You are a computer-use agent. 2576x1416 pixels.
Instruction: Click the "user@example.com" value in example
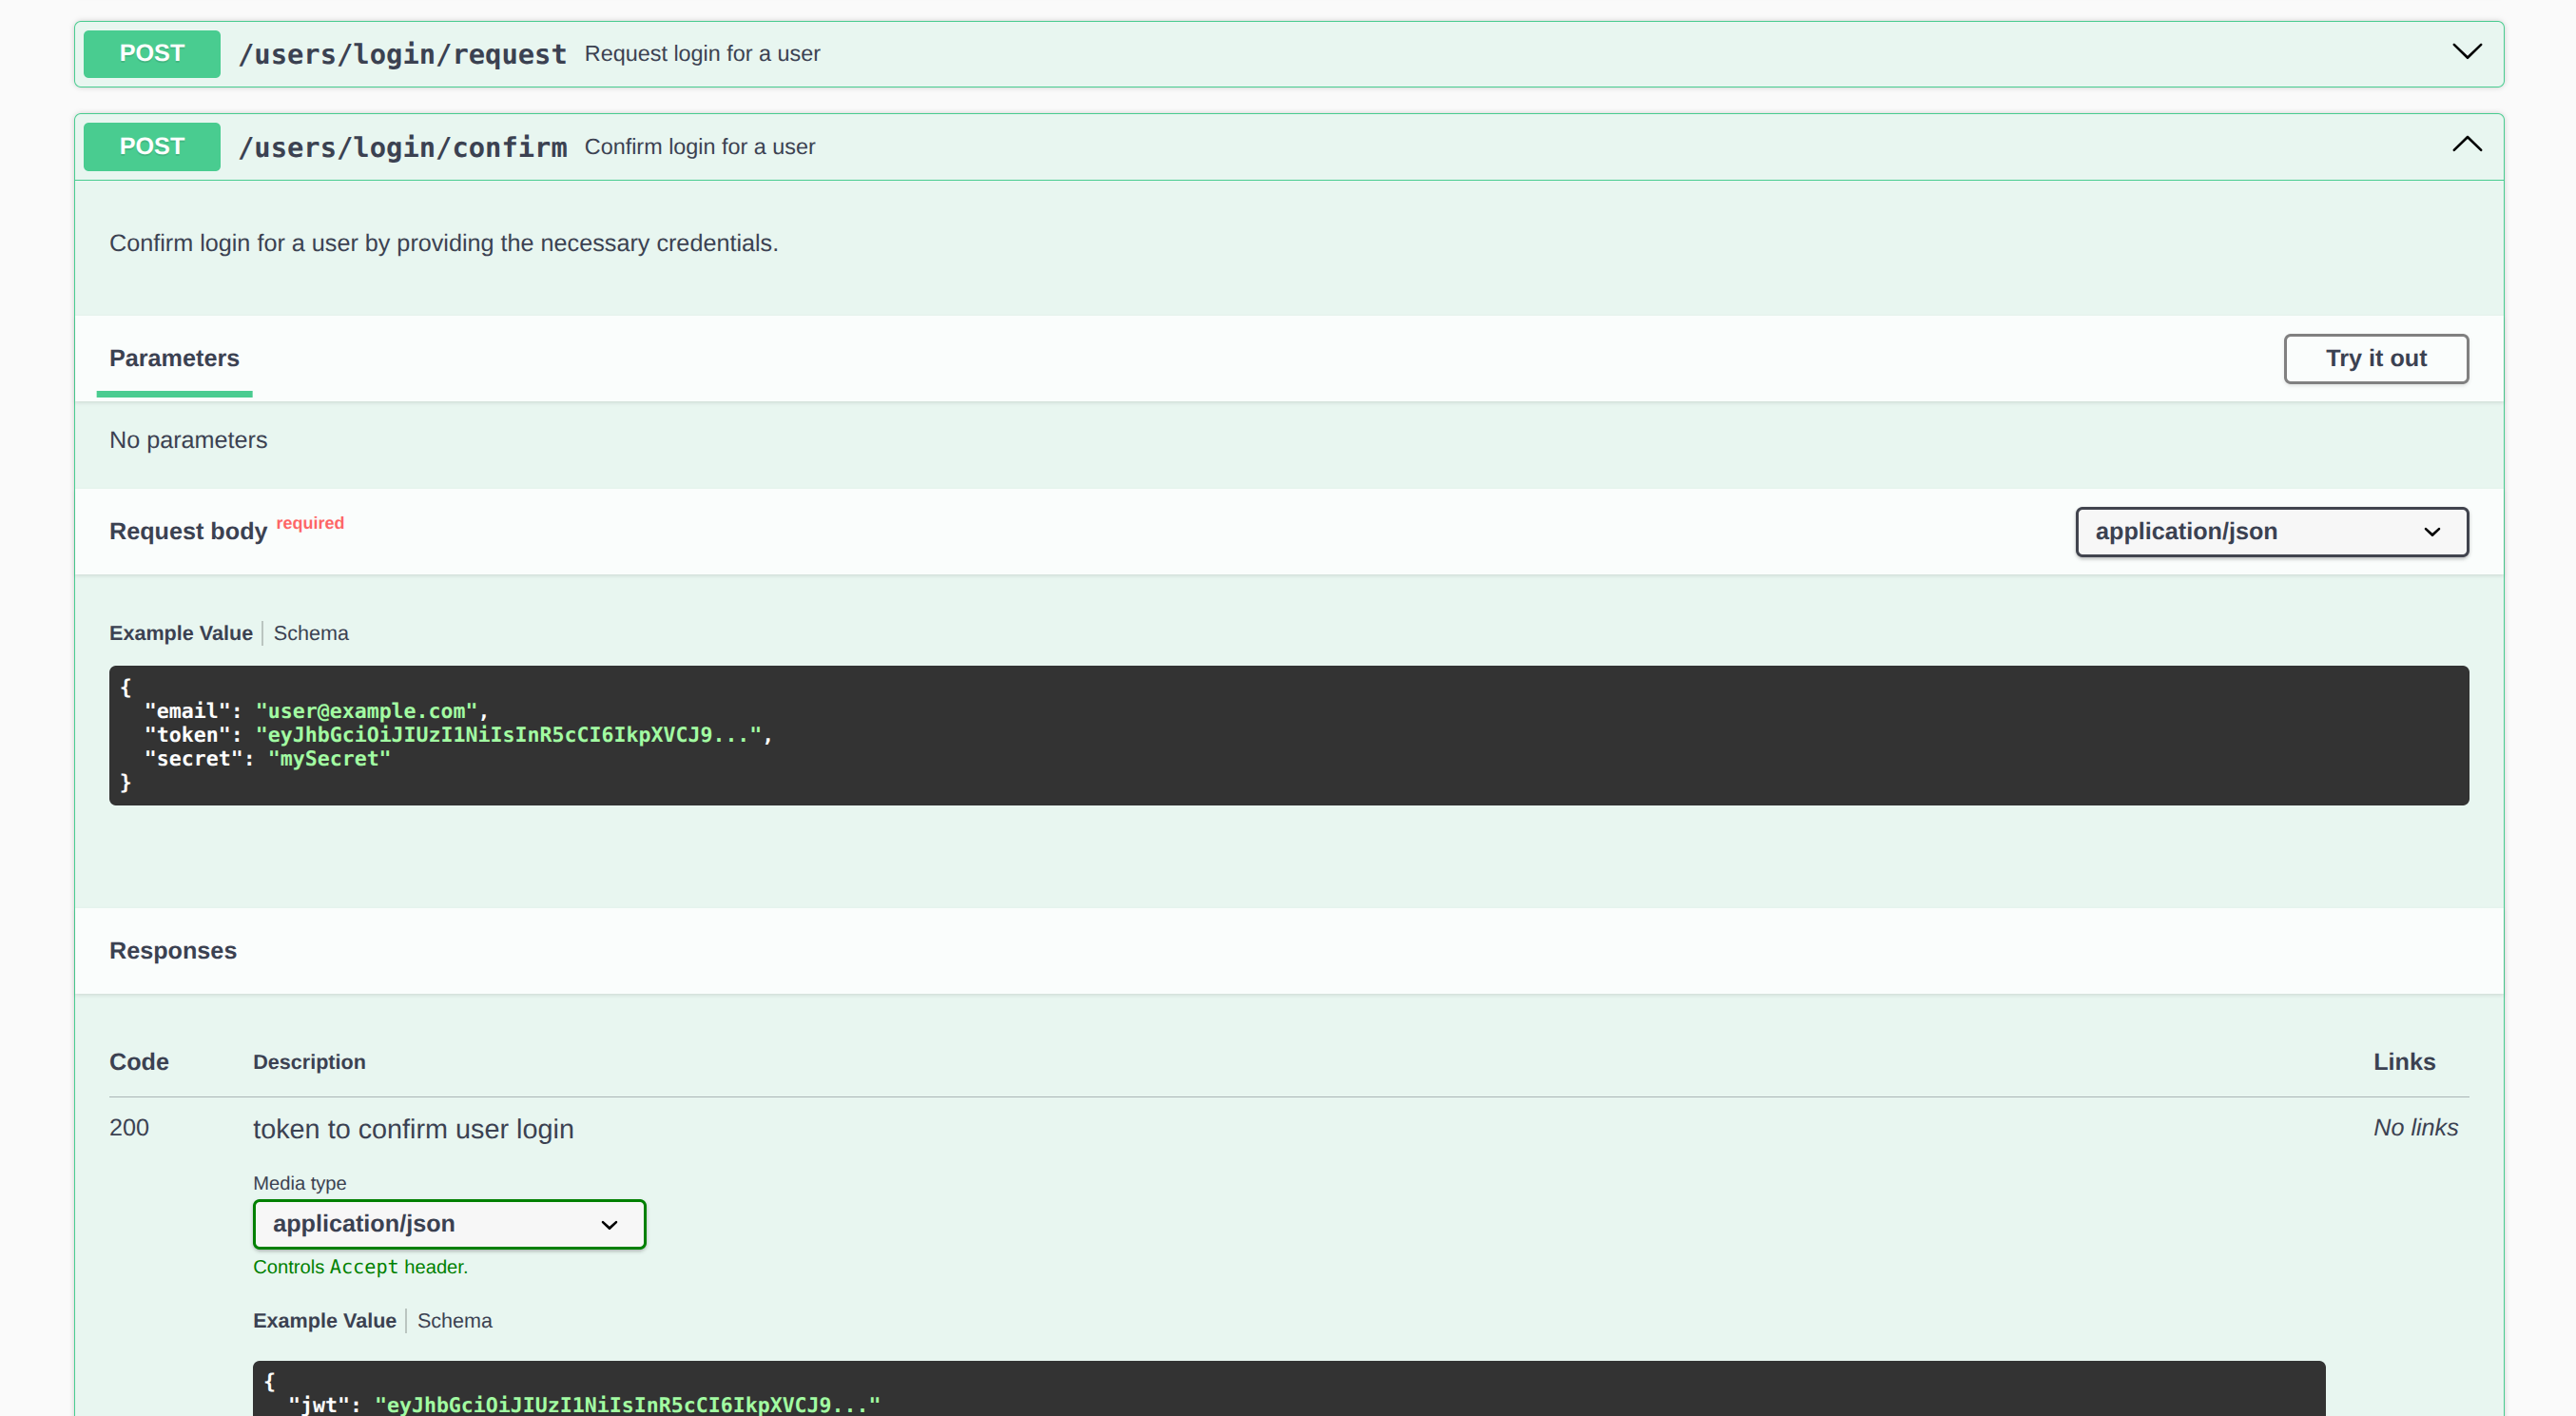(366, 711)
